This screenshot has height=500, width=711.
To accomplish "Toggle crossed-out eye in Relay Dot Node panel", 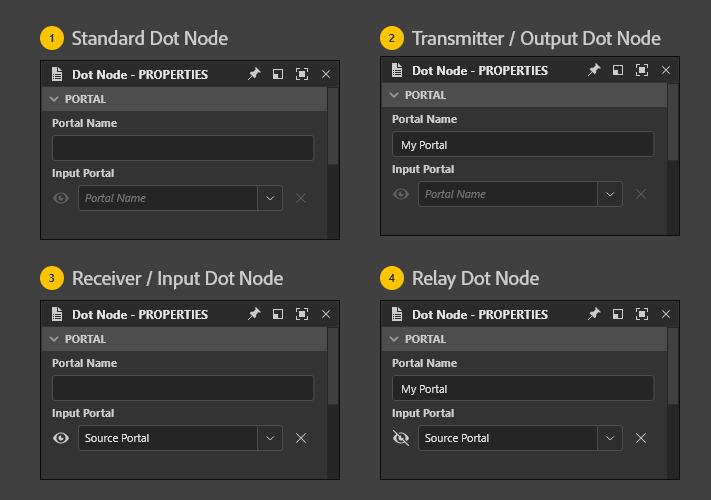I will point(401,438).
